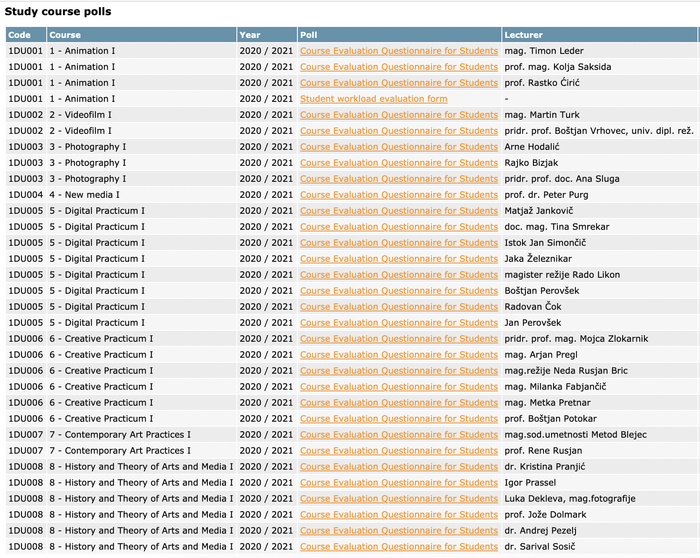Select lecturer name 'mag. Arjan Pregl'
The width and height of the screenshot is (700, 558).
coord(541,355)
